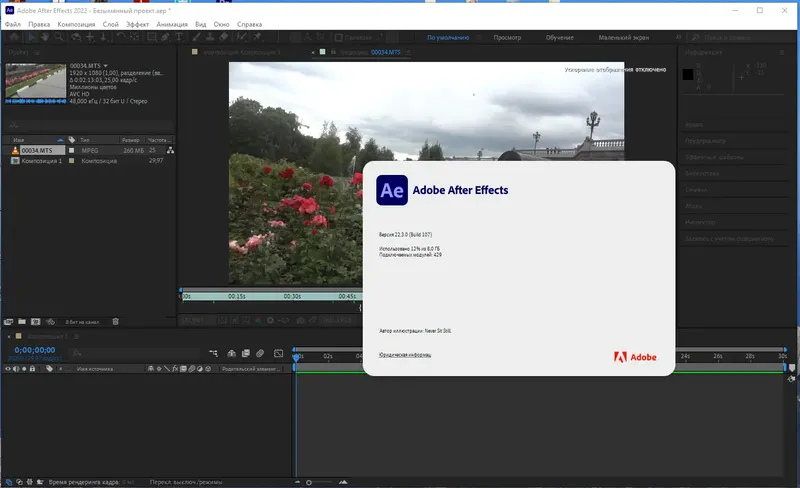The width and height of the screenshot is (800, 488).
Task: Open composition mini-flowchart in timeline
Action: tap(213, 353)
